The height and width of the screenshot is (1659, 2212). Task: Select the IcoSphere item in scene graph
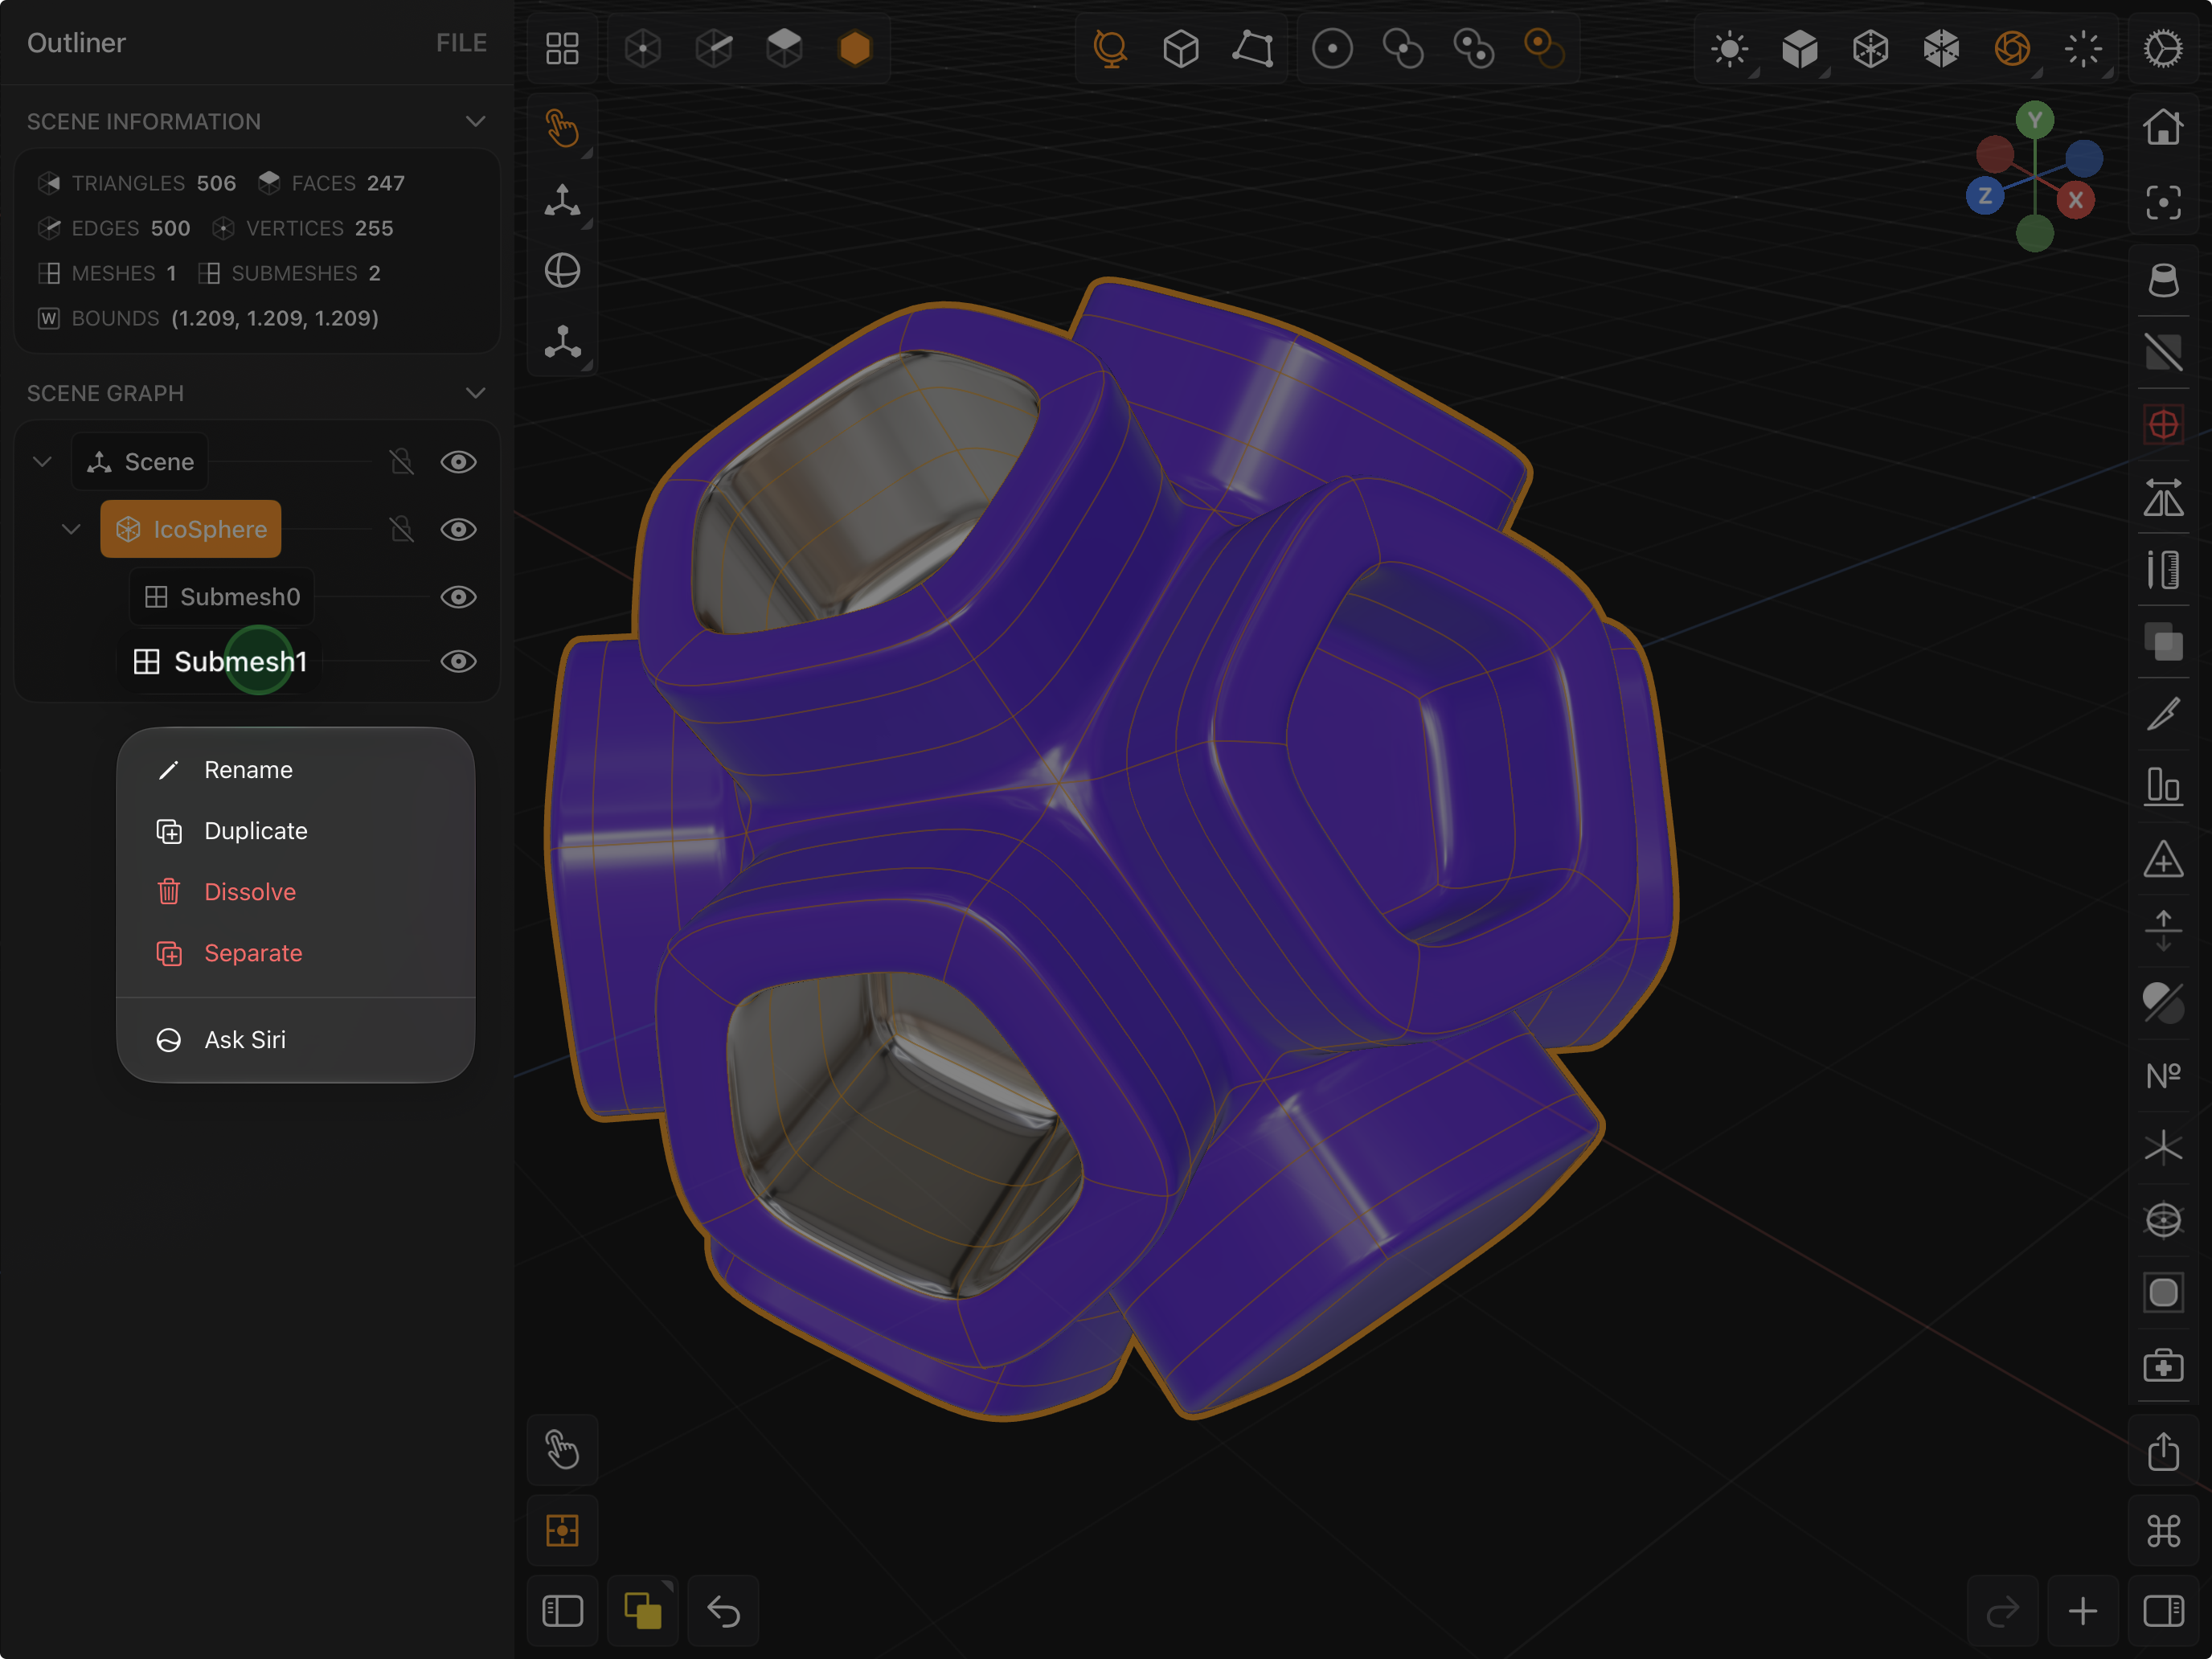tap(191, 529)
